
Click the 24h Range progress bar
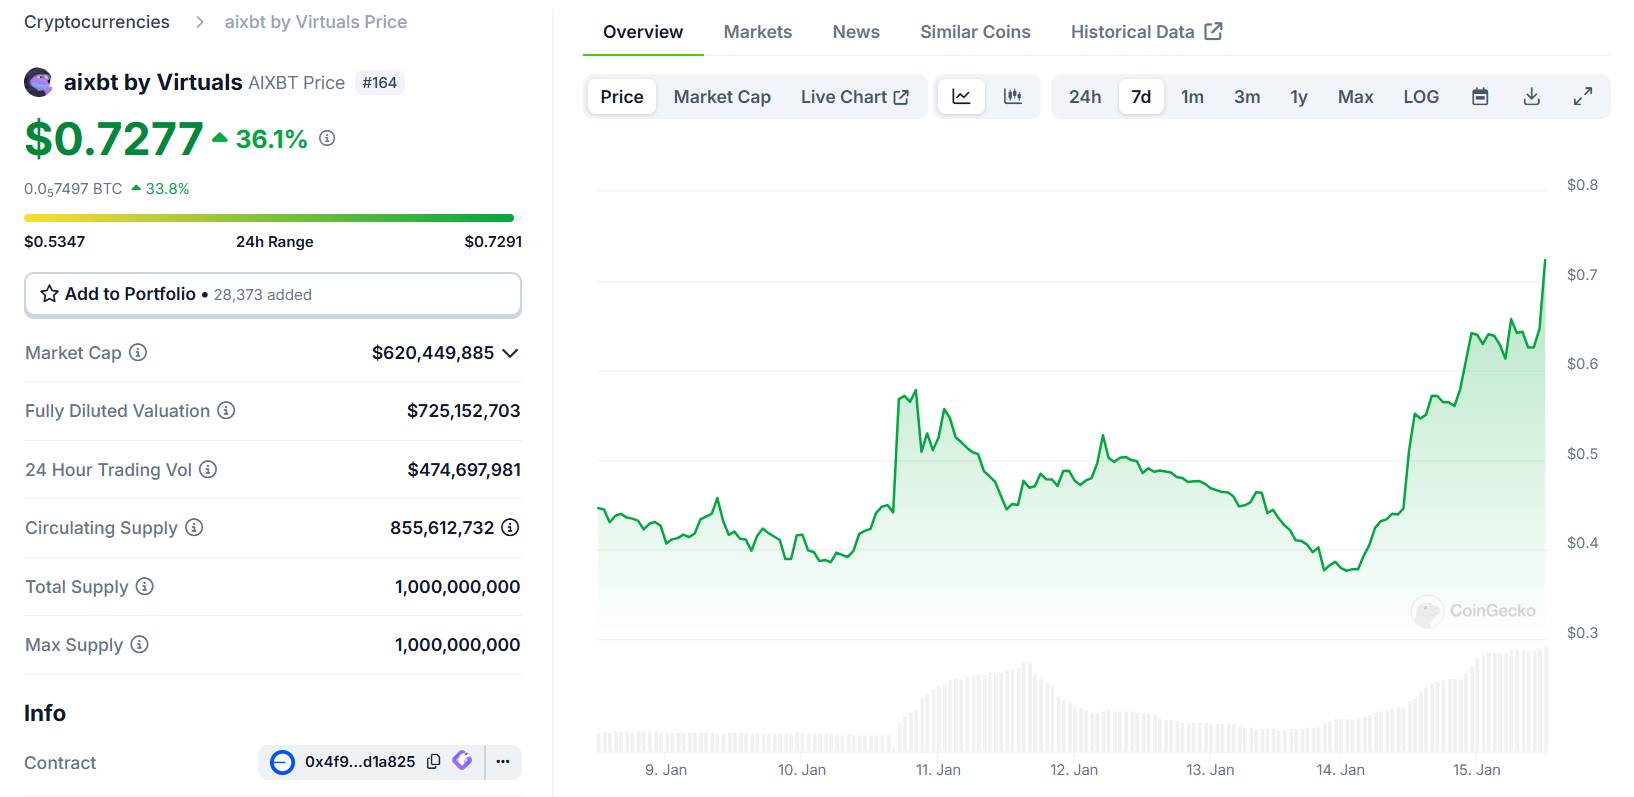tap(273, 217)
